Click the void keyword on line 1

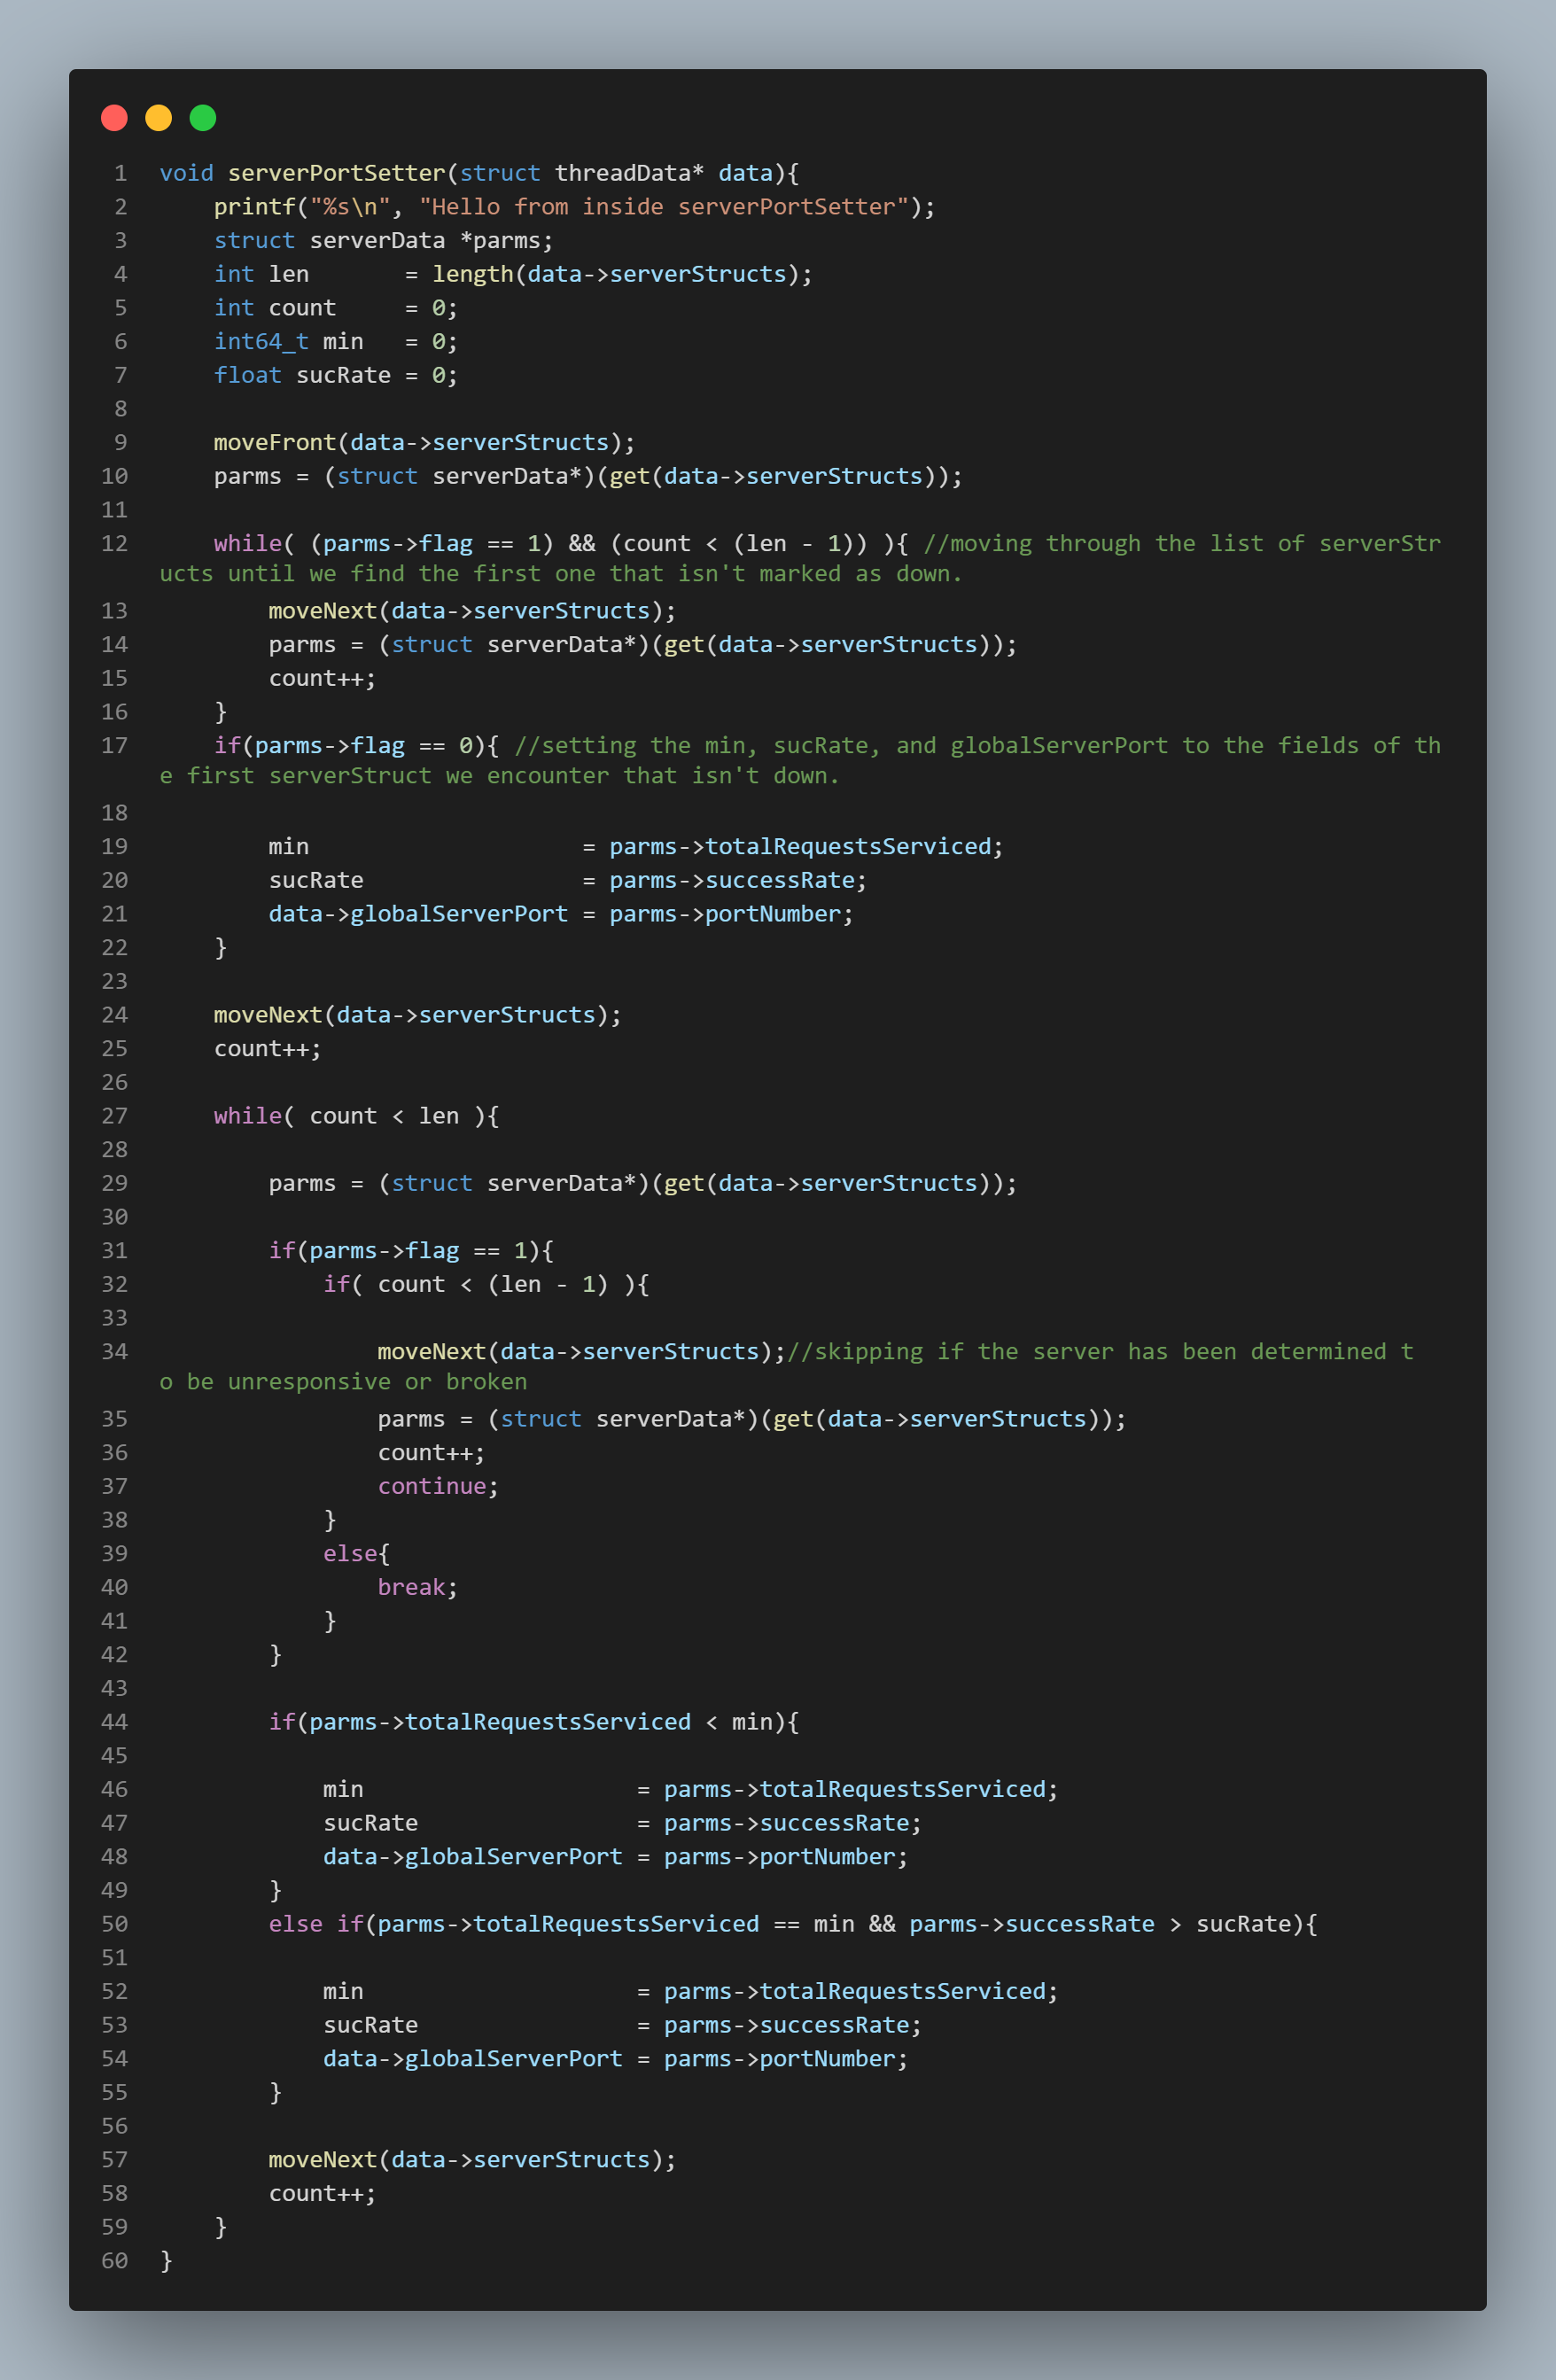tap(186, 173)
